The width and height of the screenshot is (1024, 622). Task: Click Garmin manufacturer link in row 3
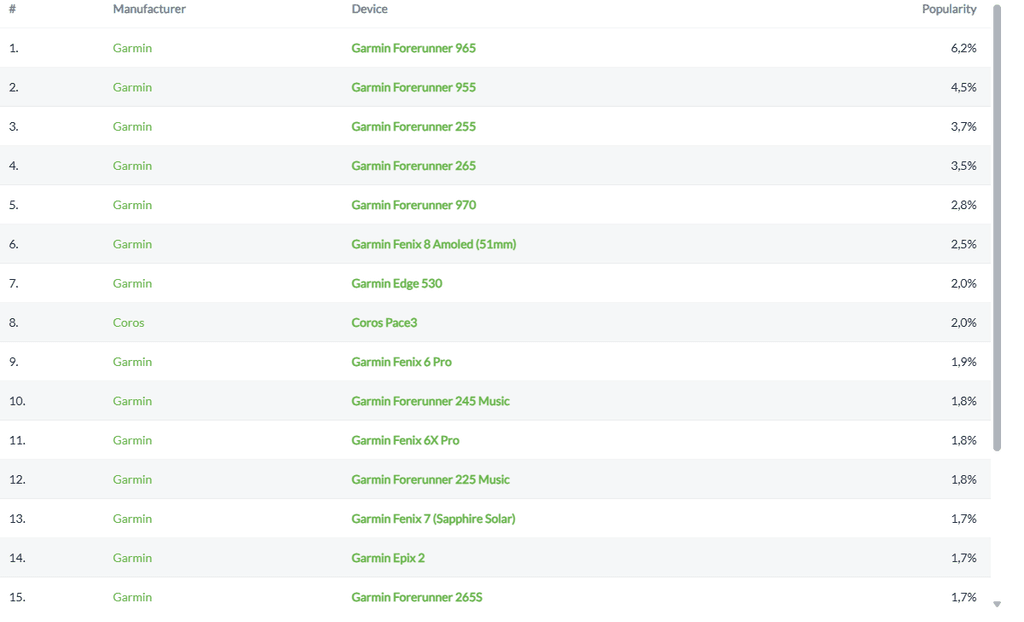pos(132,126)
